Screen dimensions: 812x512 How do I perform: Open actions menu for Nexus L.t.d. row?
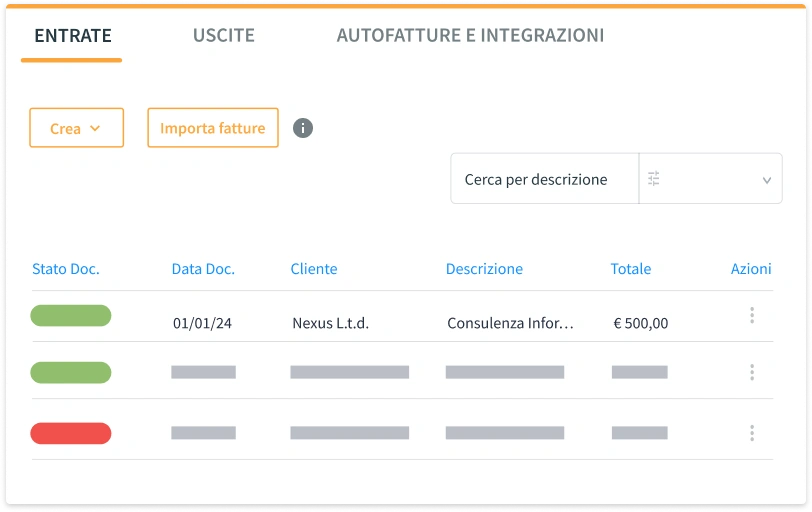[751, 316]
